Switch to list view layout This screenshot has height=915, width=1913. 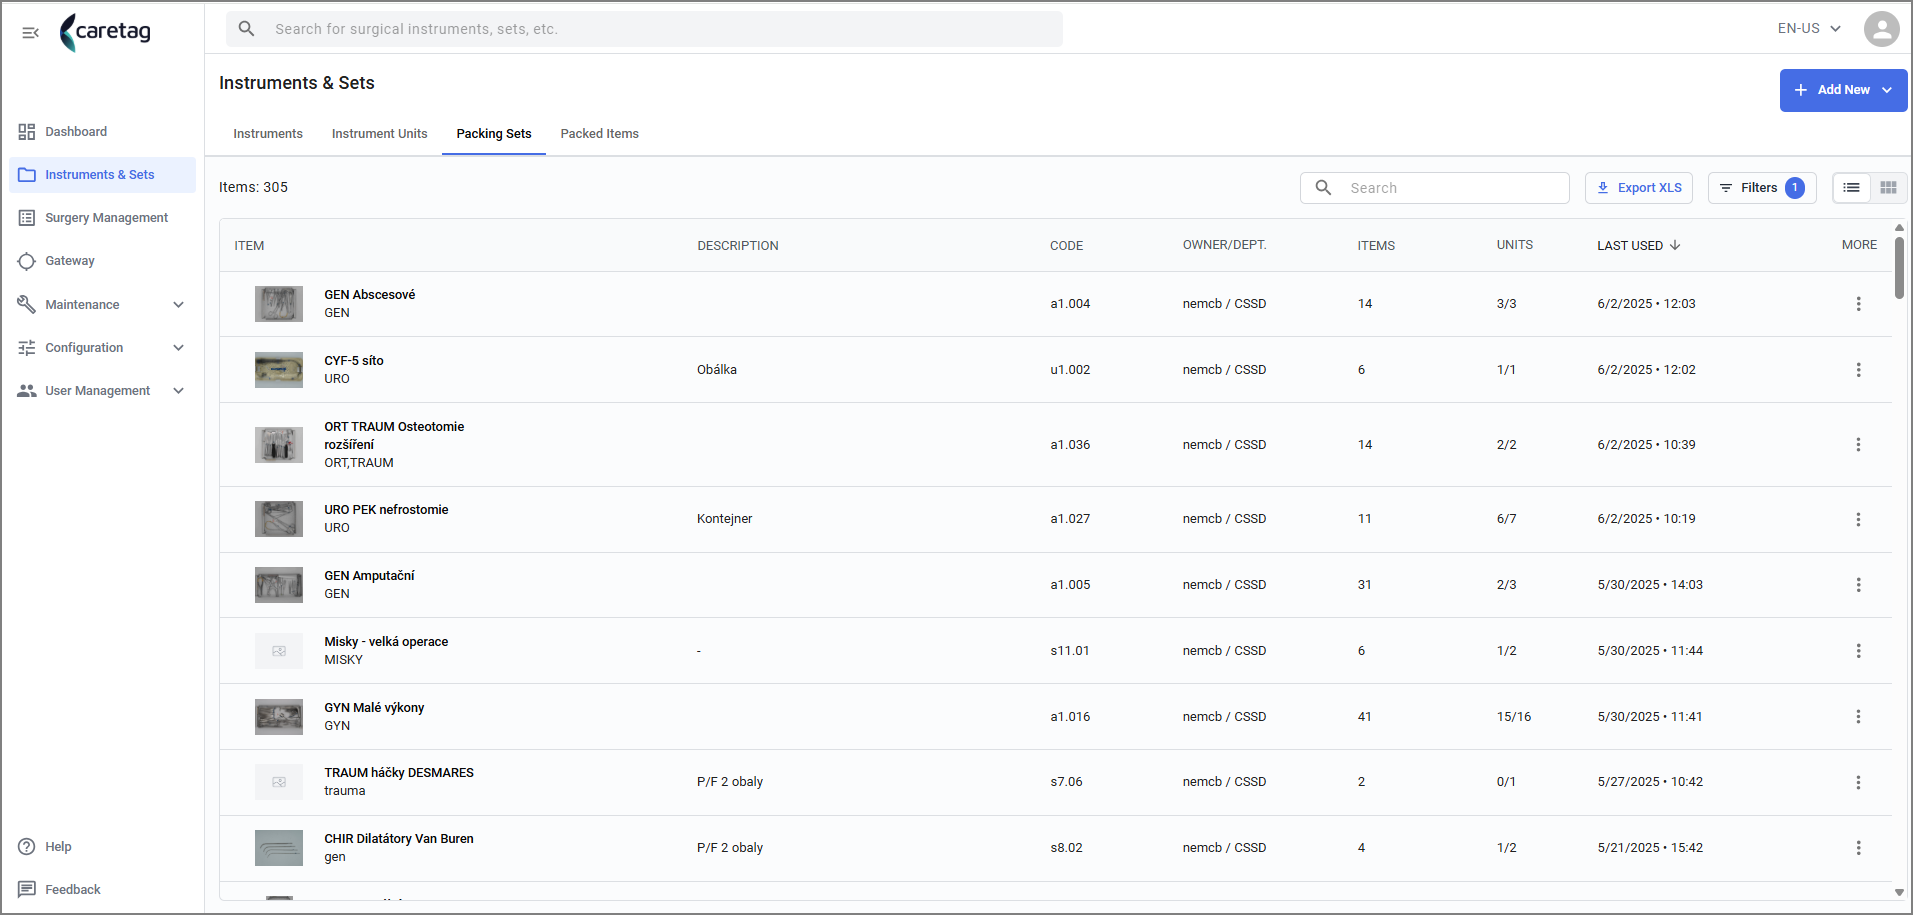click(x=1851, y=188)
